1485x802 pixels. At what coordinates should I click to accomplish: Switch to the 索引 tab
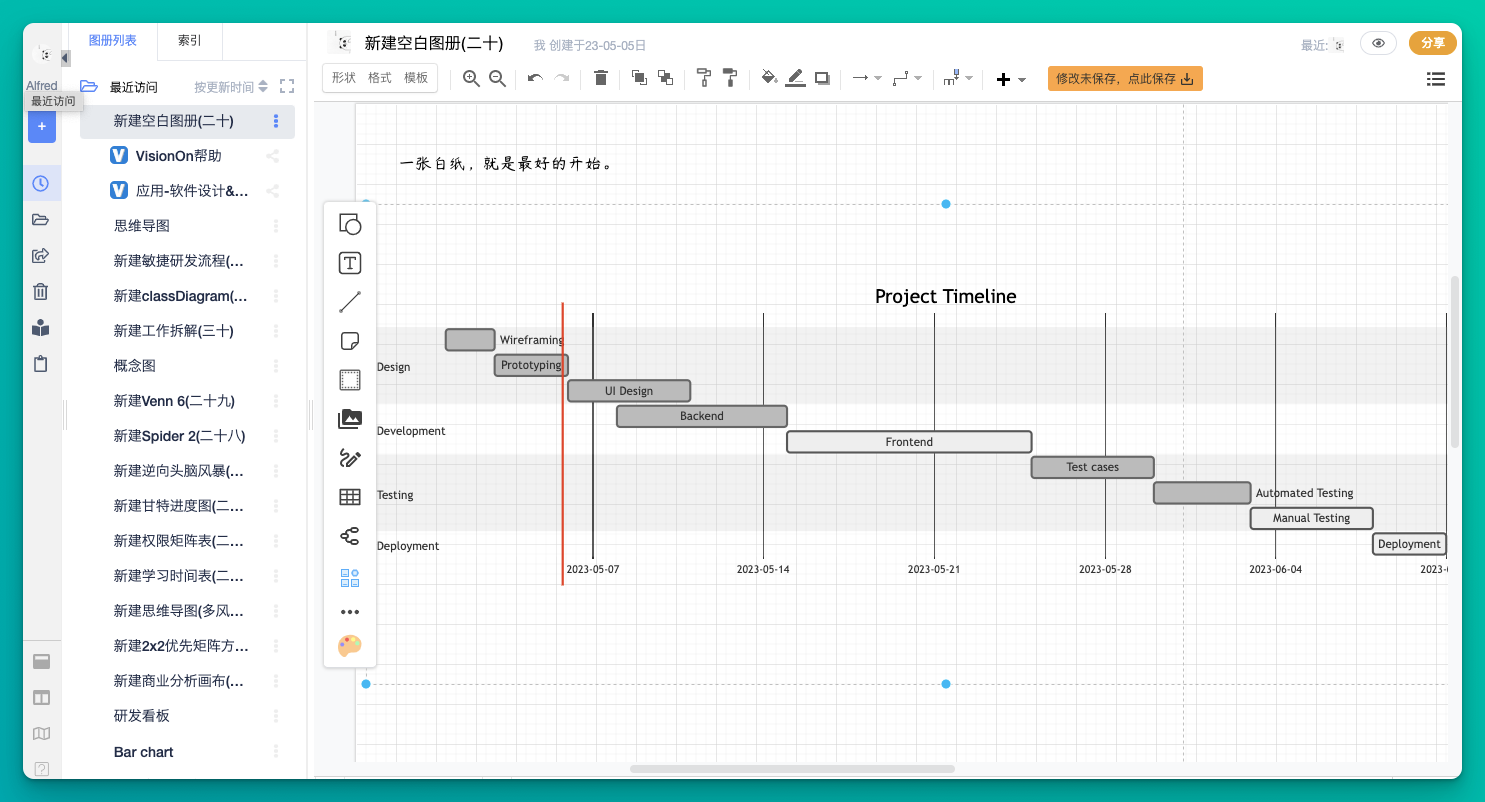(x=189, y=42)
